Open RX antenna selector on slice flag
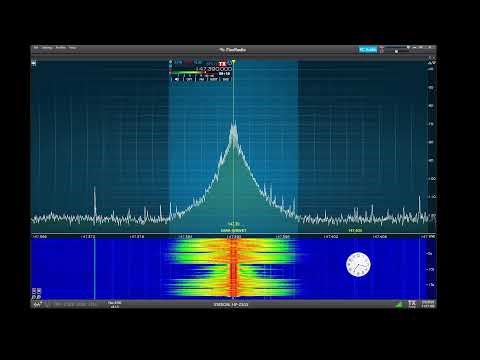Screen dimensions: 480x360 pos(178,62)
